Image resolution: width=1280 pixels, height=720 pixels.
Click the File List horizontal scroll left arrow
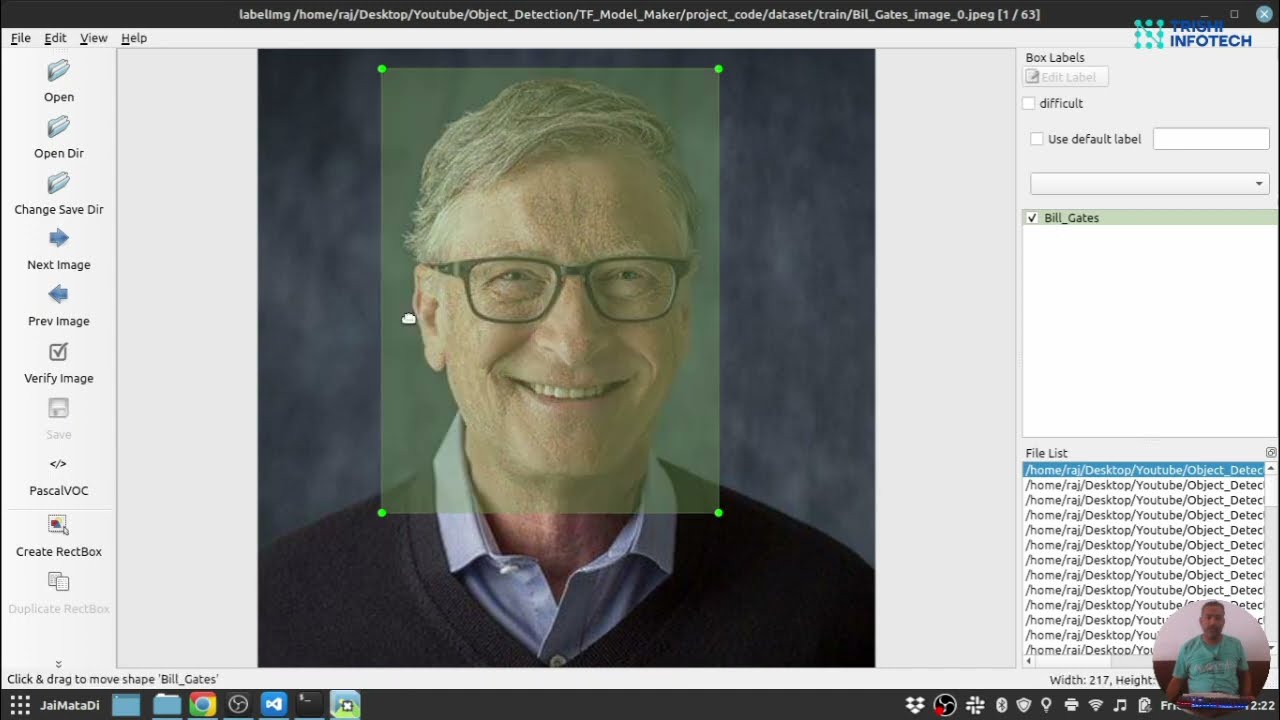(1029, 661)
